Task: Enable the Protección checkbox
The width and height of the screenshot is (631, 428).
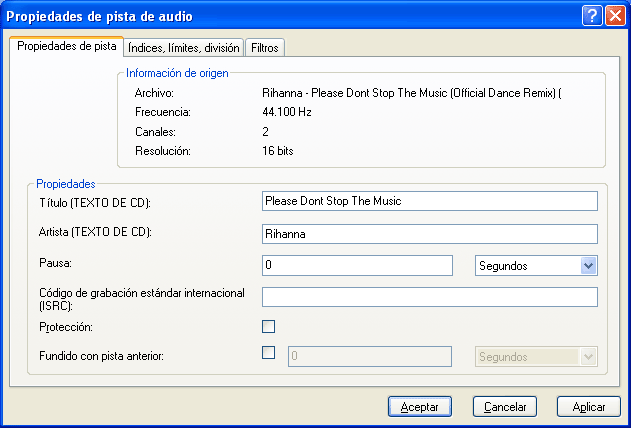Action: [x=268, y=326]
